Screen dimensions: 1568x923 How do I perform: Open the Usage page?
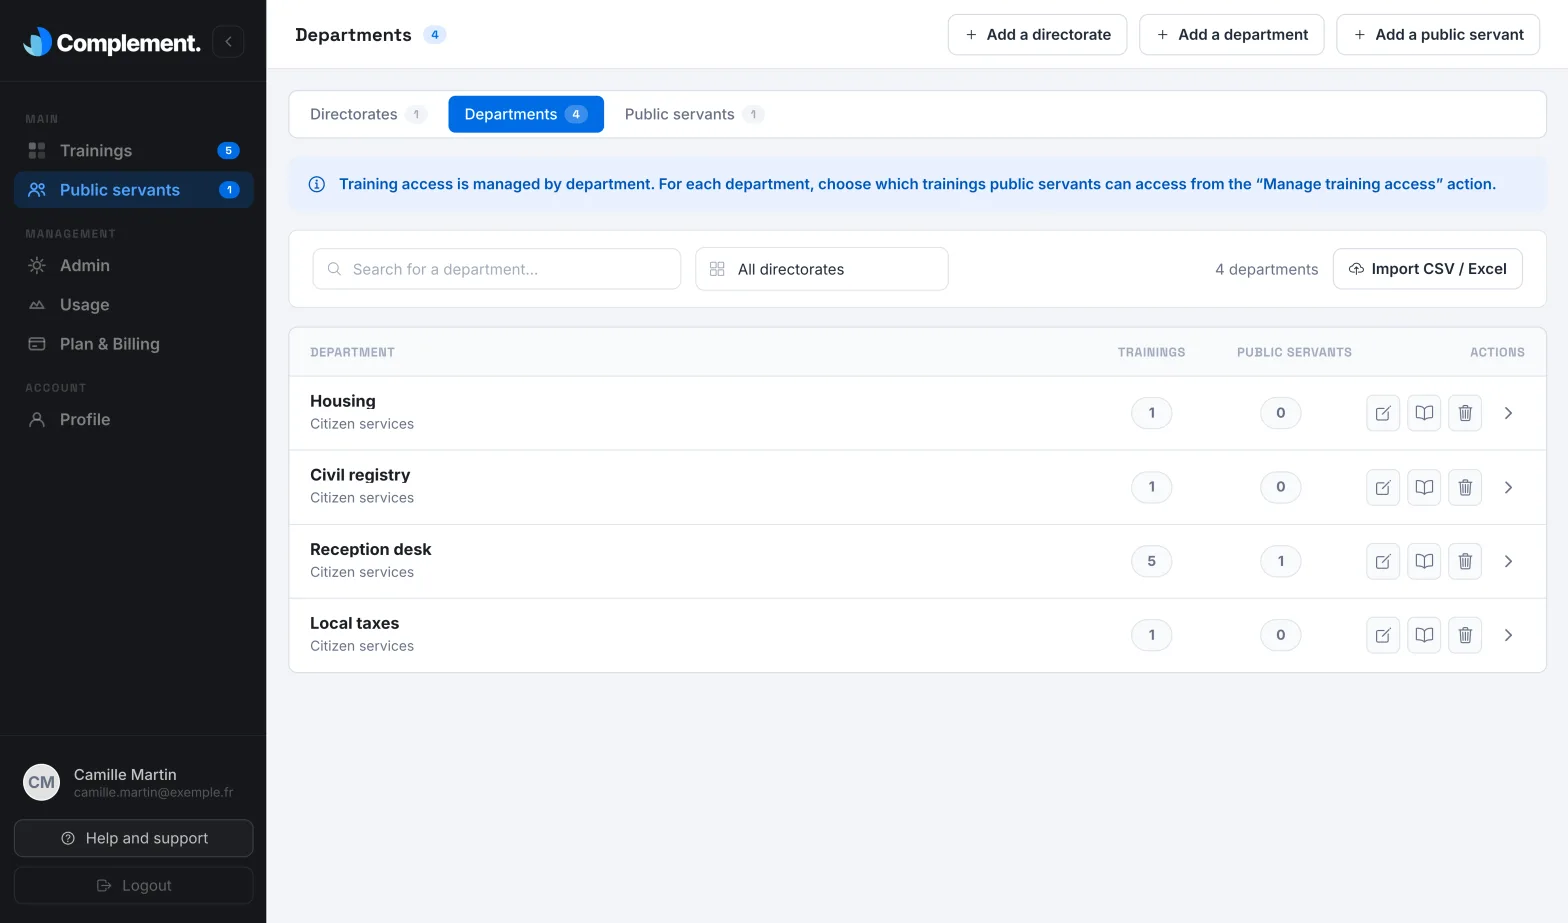[x=134, y=305]
